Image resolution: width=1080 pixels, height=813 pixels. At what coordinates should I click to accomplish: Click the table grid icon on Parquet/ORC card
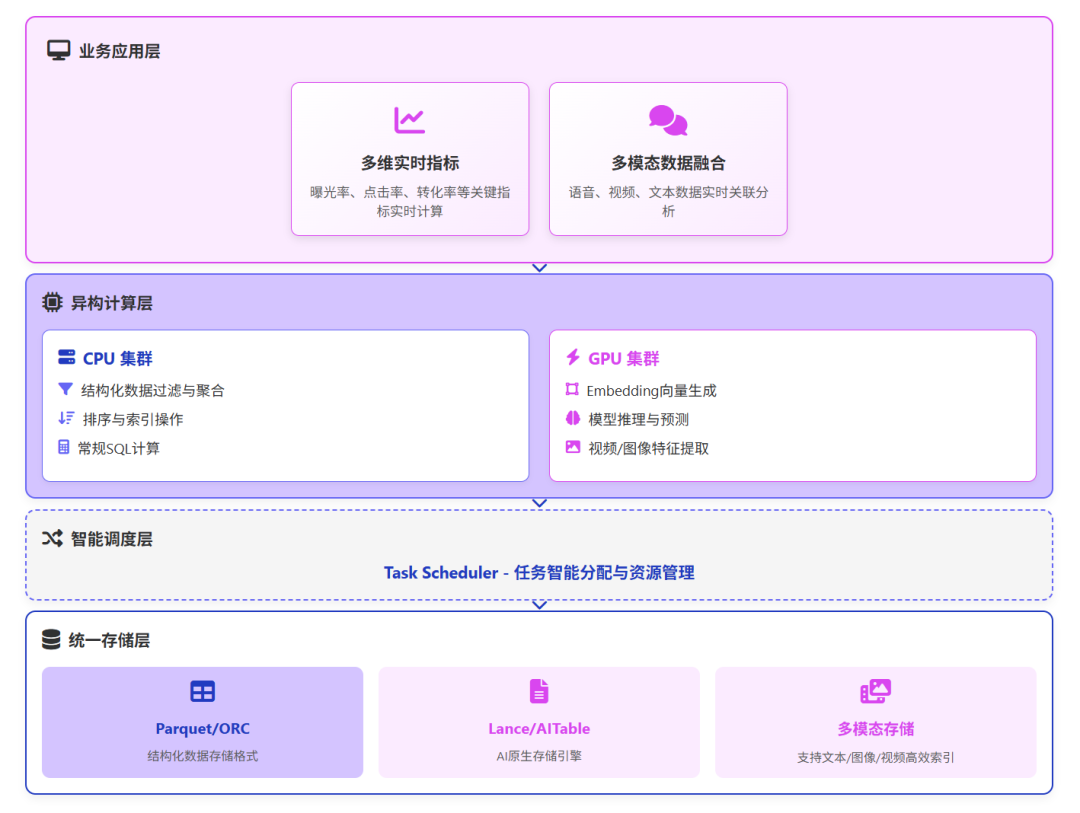tap(202, 690)
